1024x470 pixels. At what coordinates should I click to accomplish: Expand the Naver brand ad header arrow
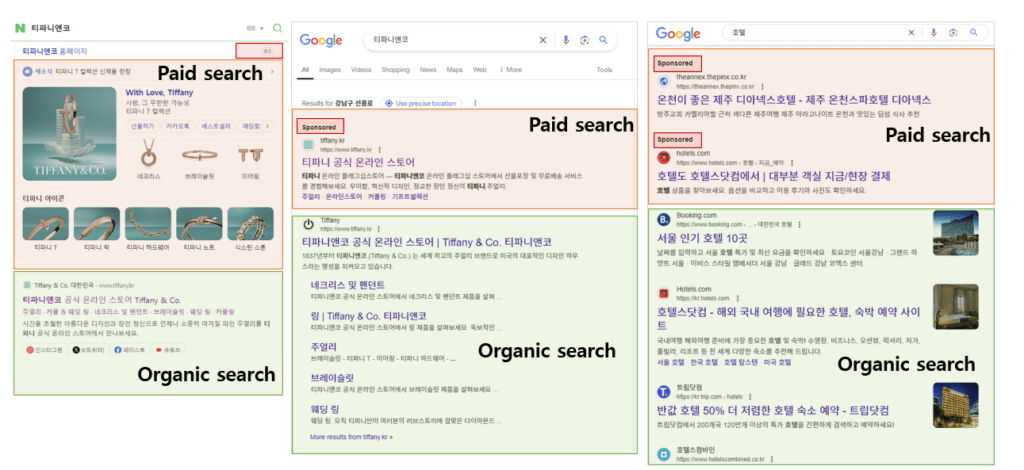272,71
